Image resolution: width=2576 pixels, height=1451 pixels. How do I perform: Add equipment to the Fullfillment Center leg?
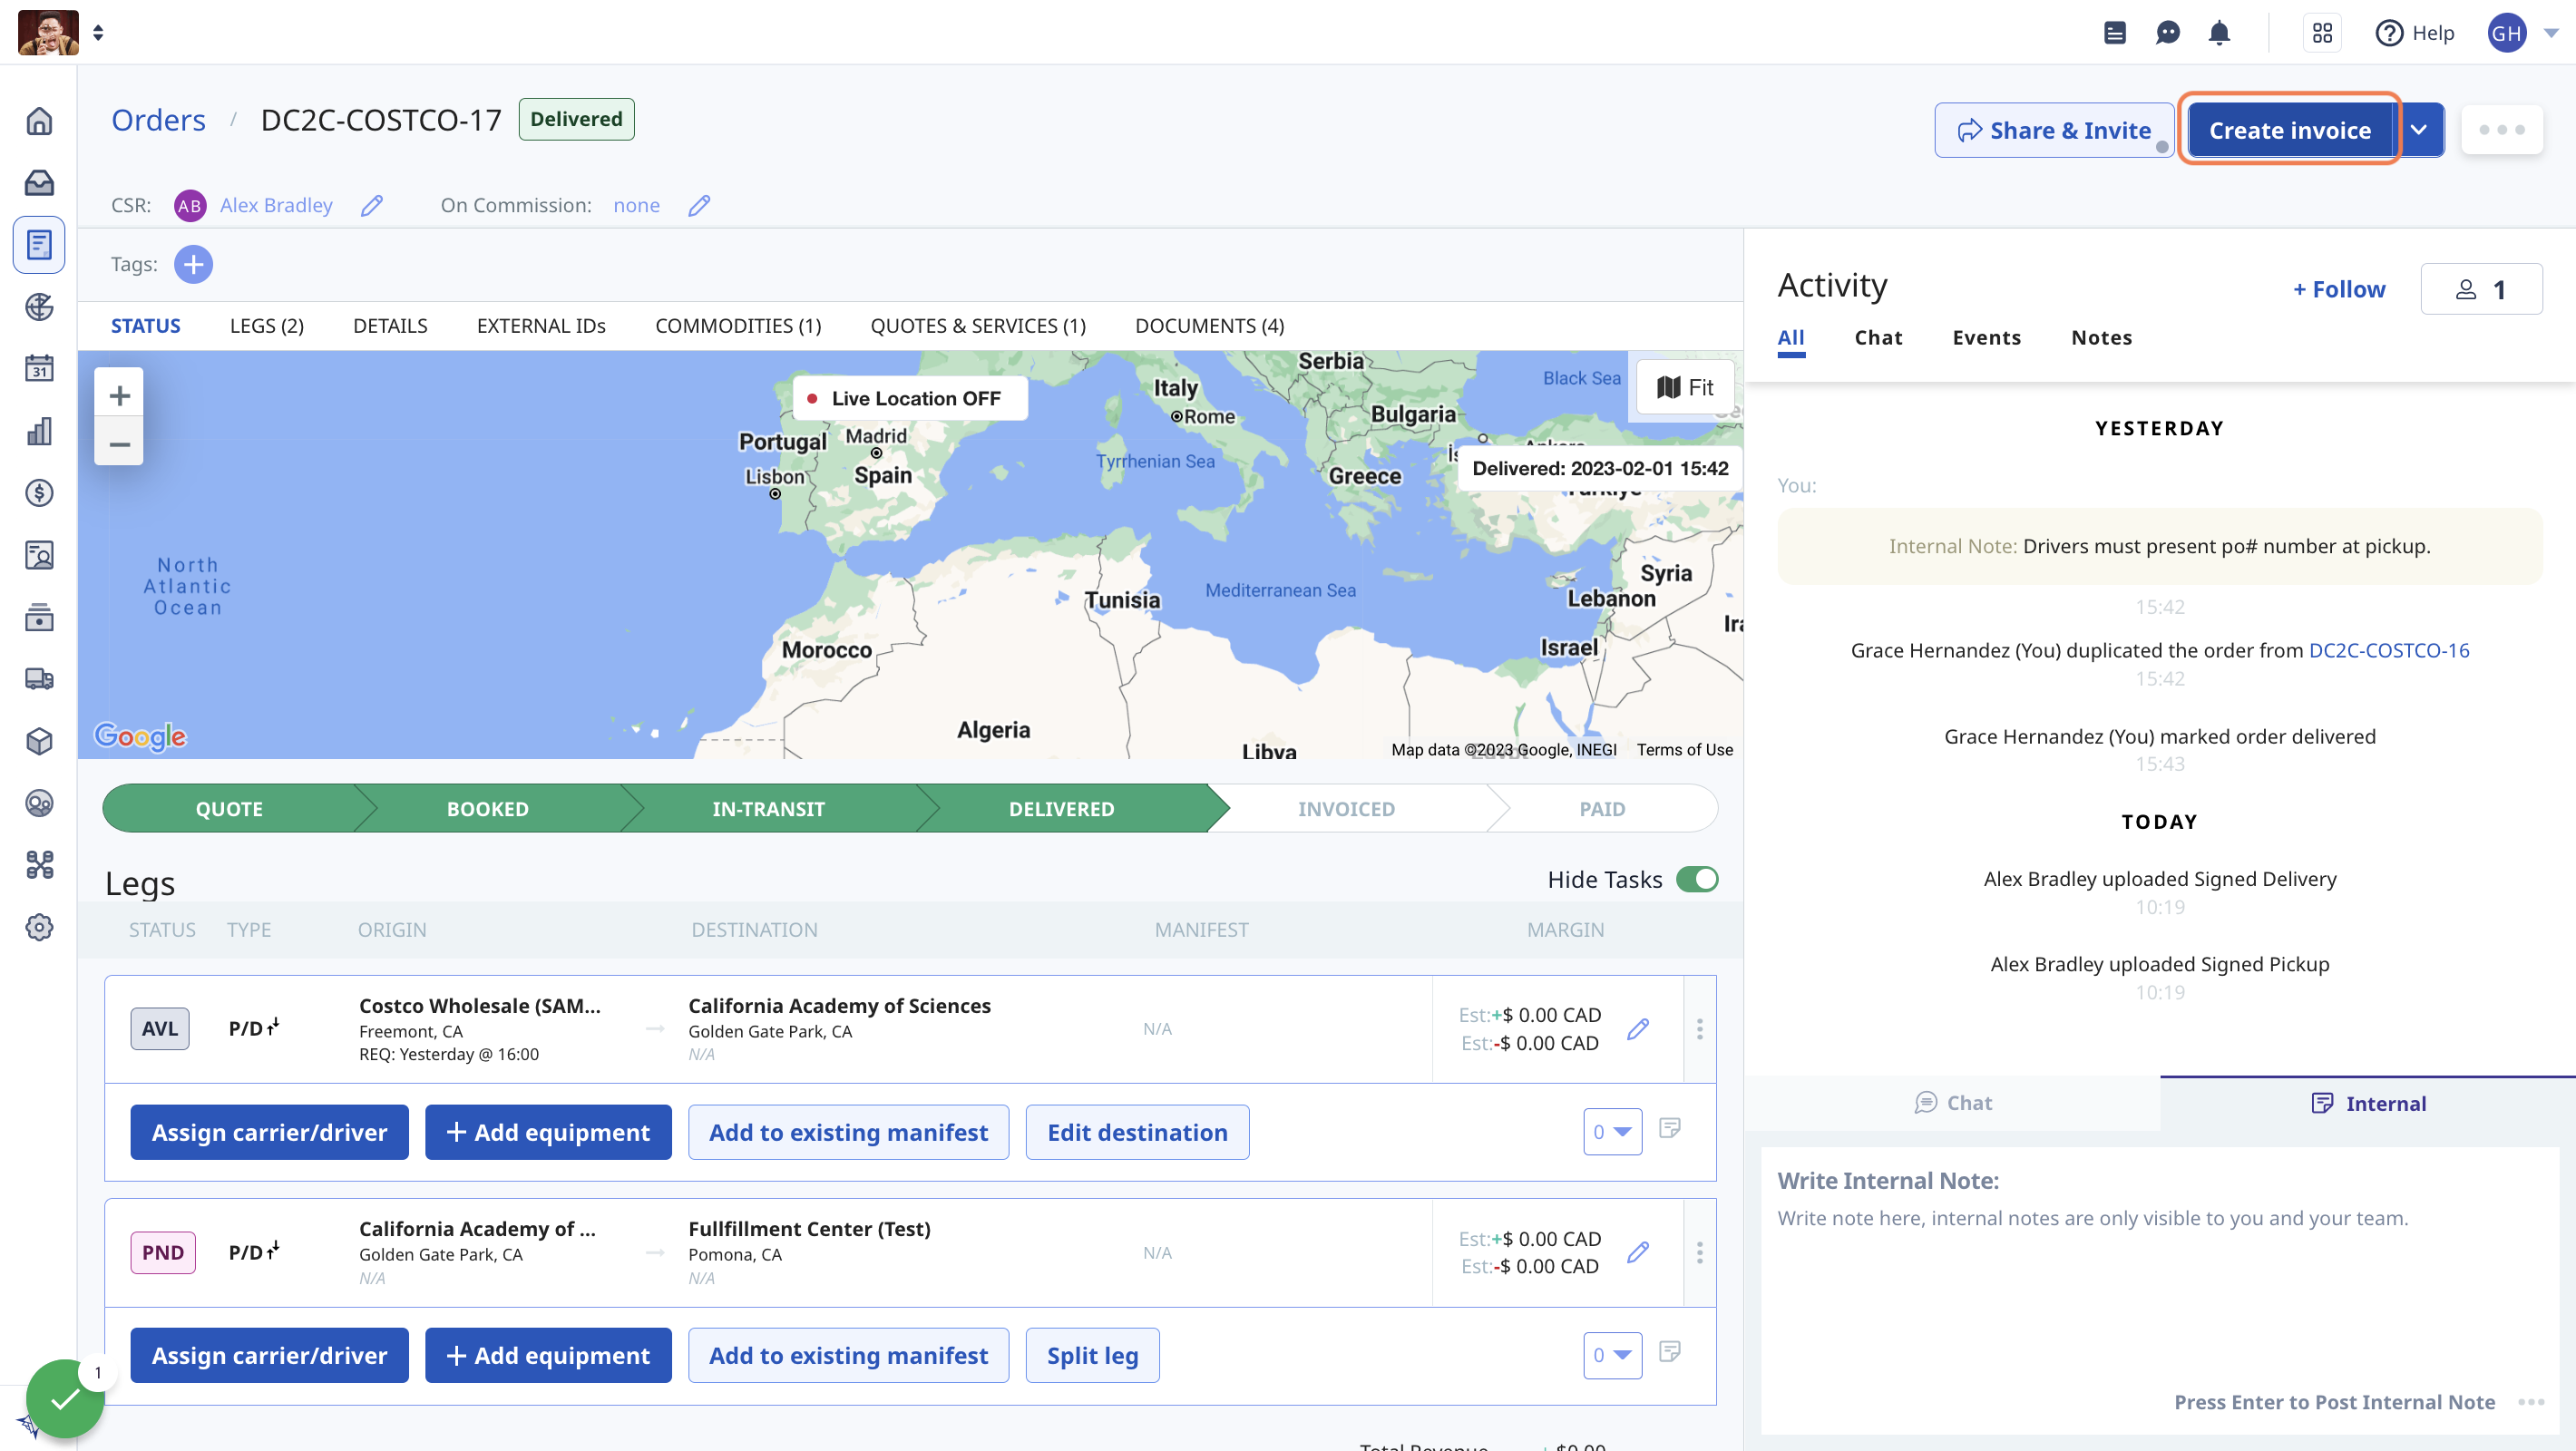pos(548,1355)
